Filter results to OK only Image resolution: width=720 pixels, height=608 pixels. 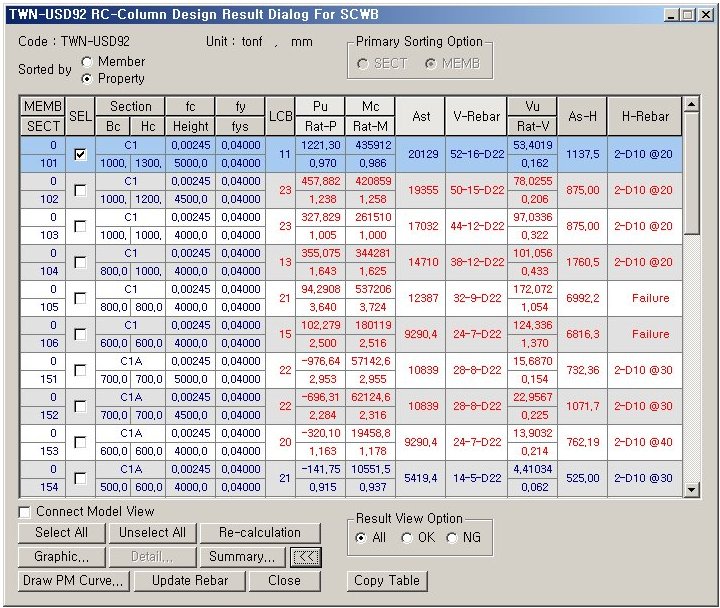[407, 538]
